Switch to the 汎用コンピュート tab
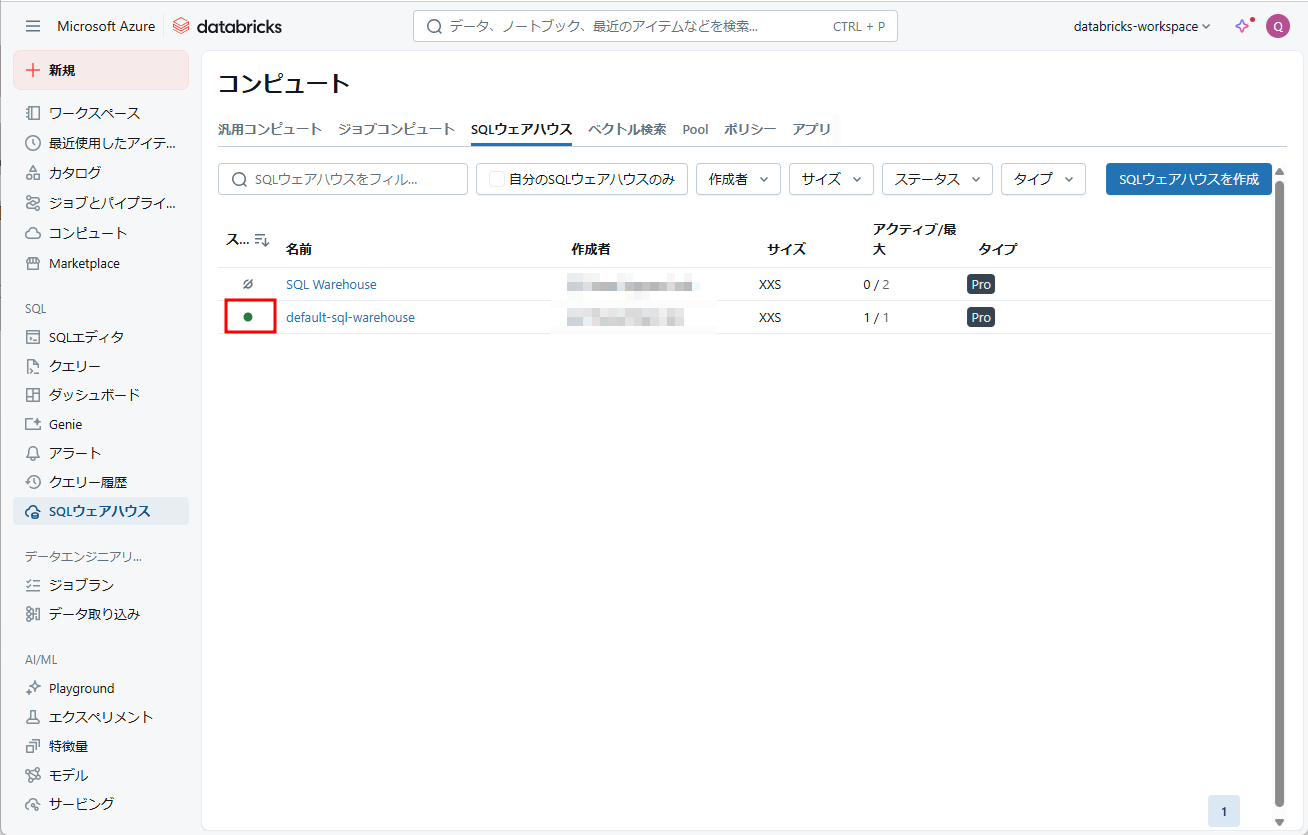 pos(270,129)
